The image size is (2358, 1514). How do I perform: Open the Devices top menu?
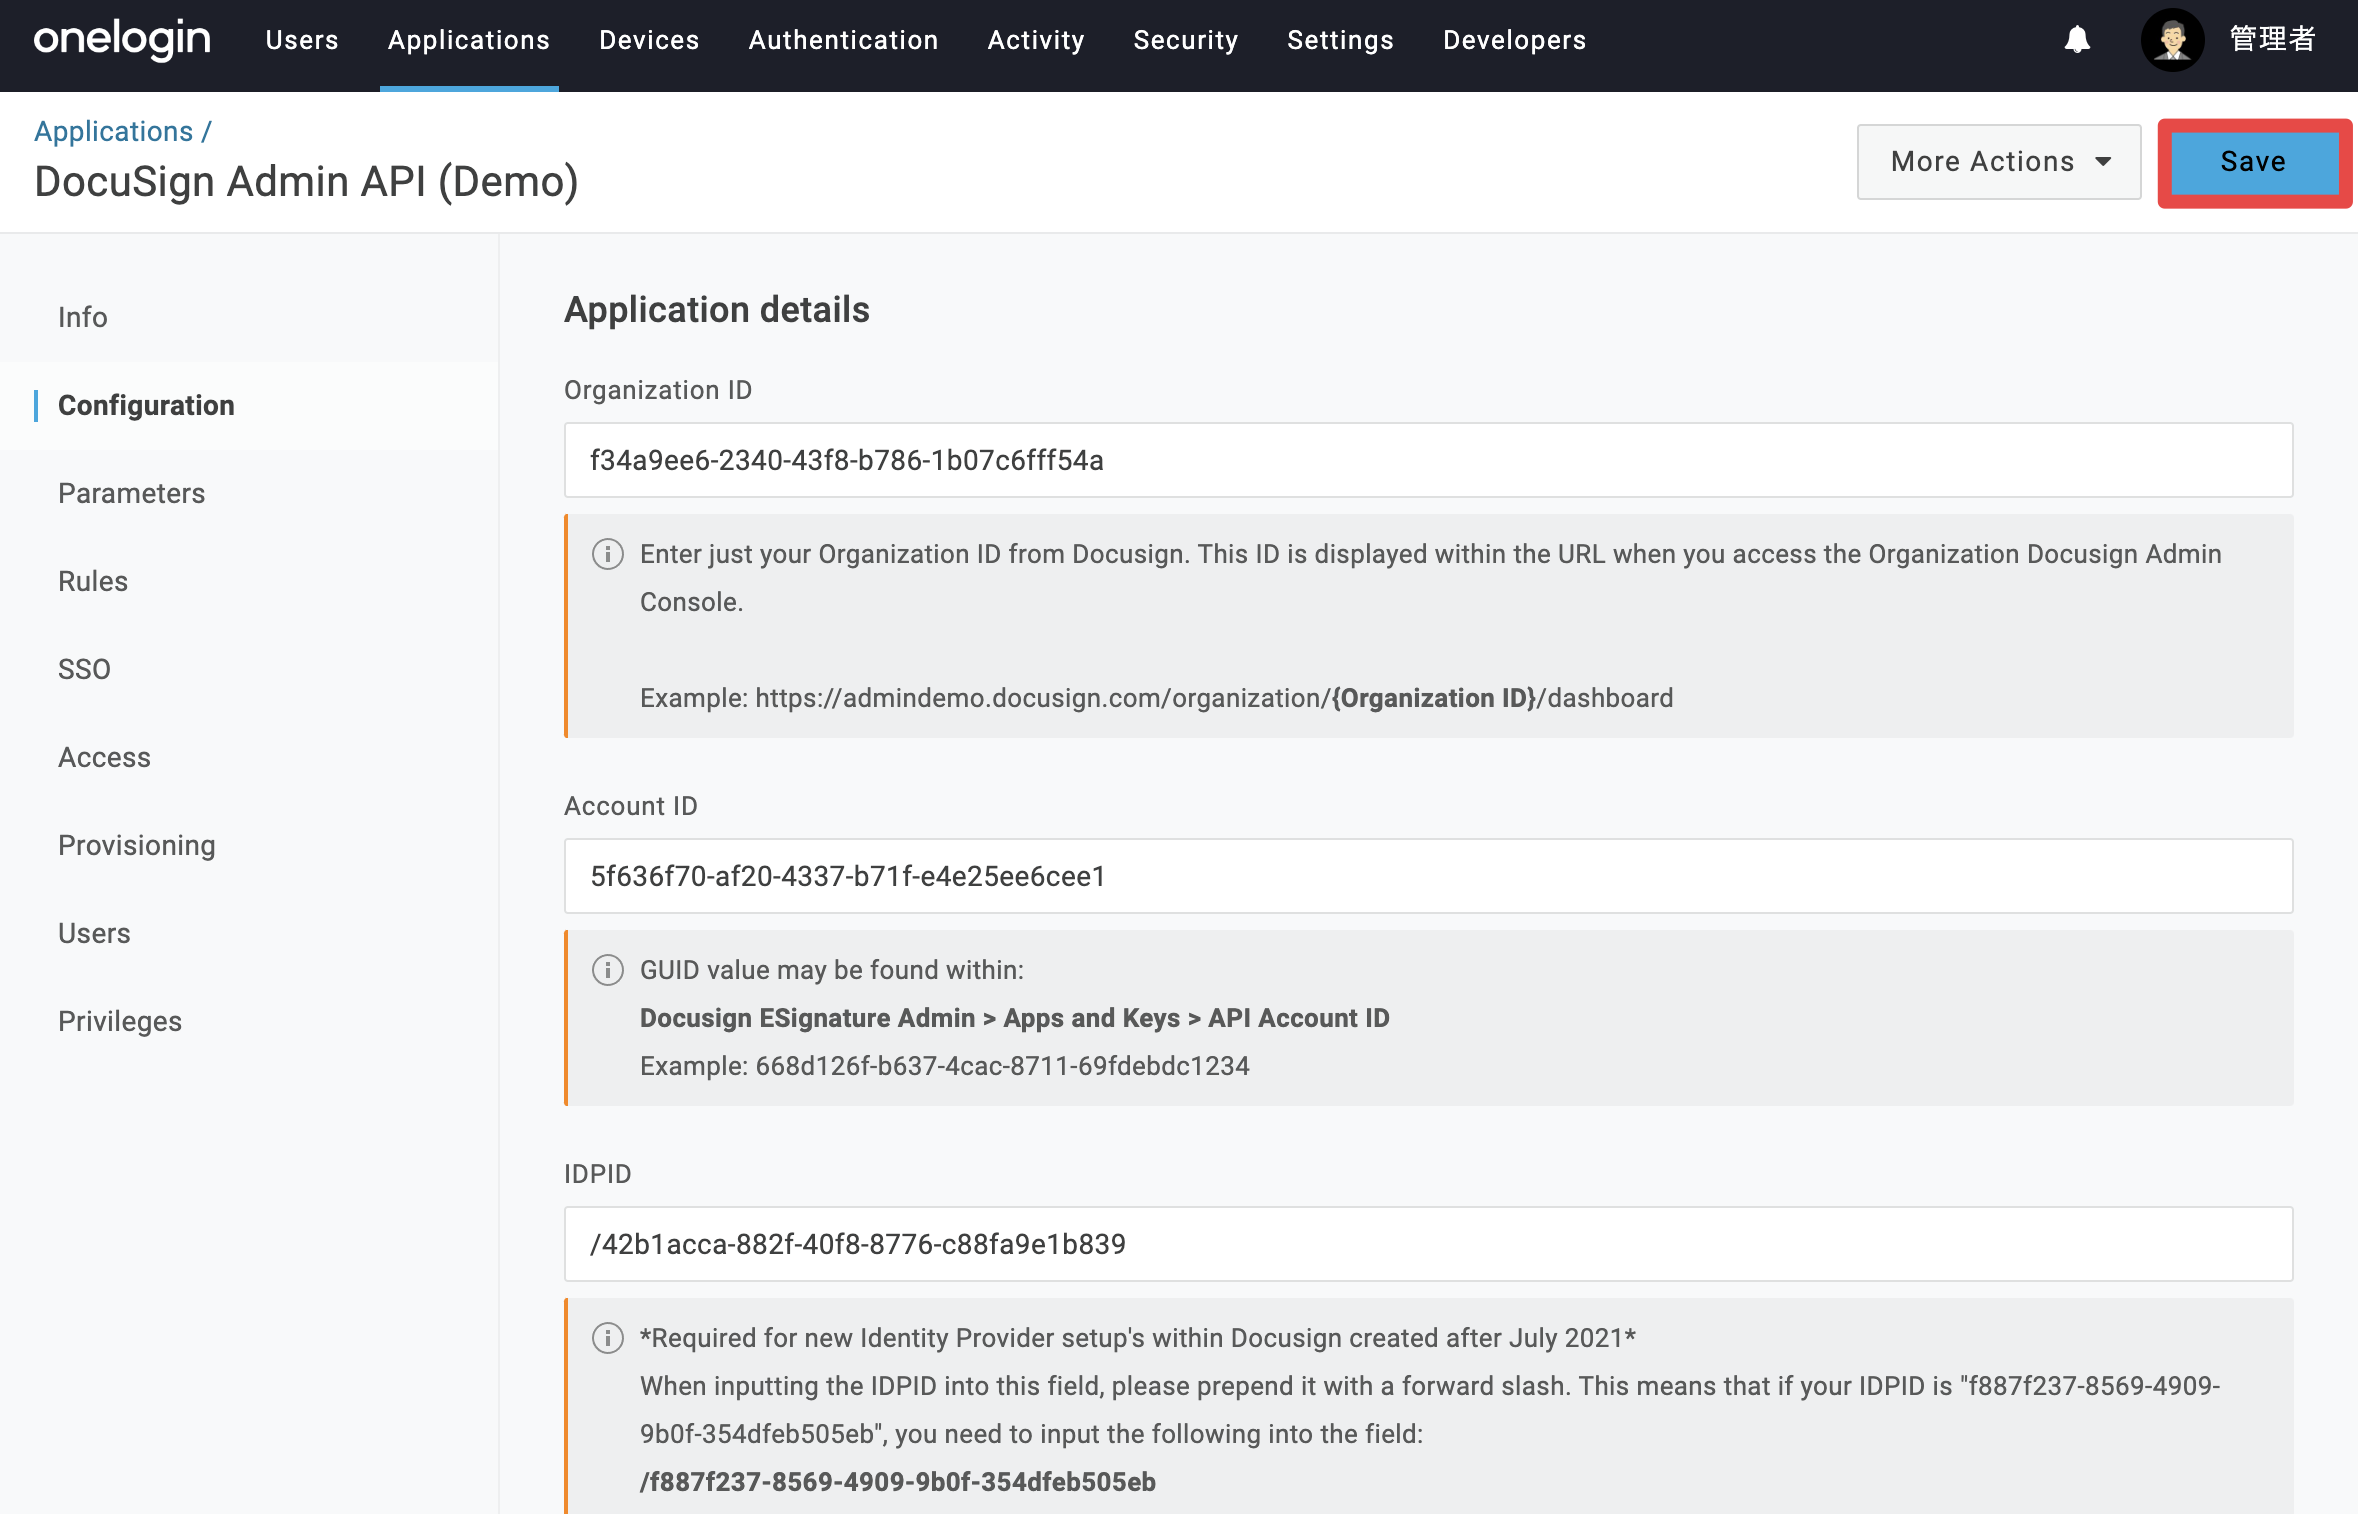(649, 40)
